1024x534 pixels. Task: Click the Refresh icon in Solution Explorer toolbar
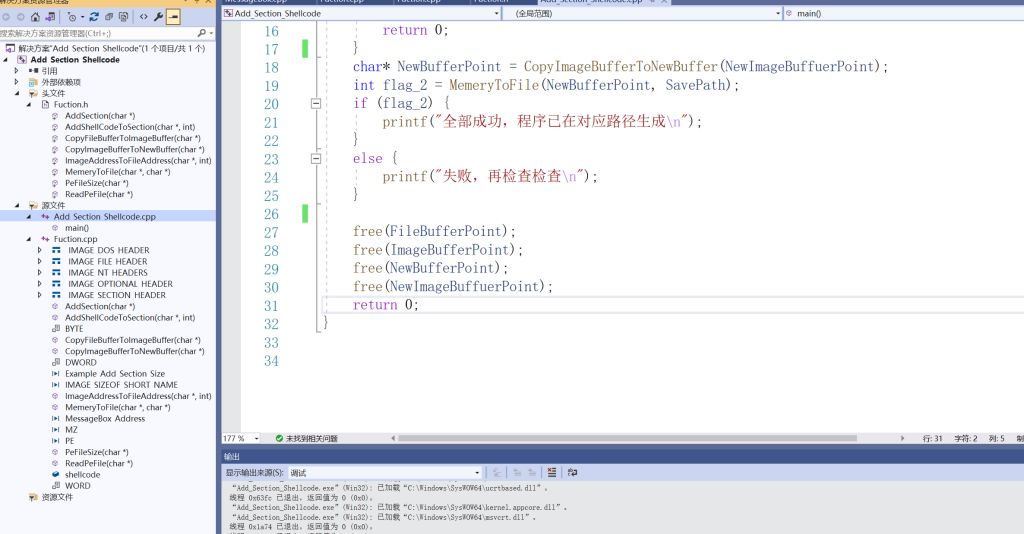pyautogui.click(x=93, y=17)
